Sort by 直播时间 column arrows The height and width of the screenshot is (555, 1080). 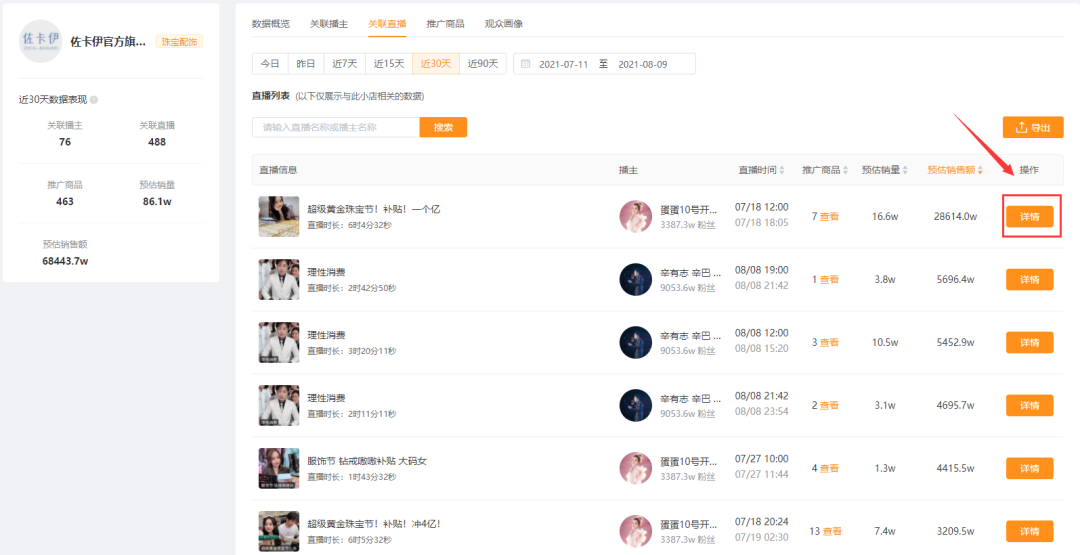(x=782, y=170)
